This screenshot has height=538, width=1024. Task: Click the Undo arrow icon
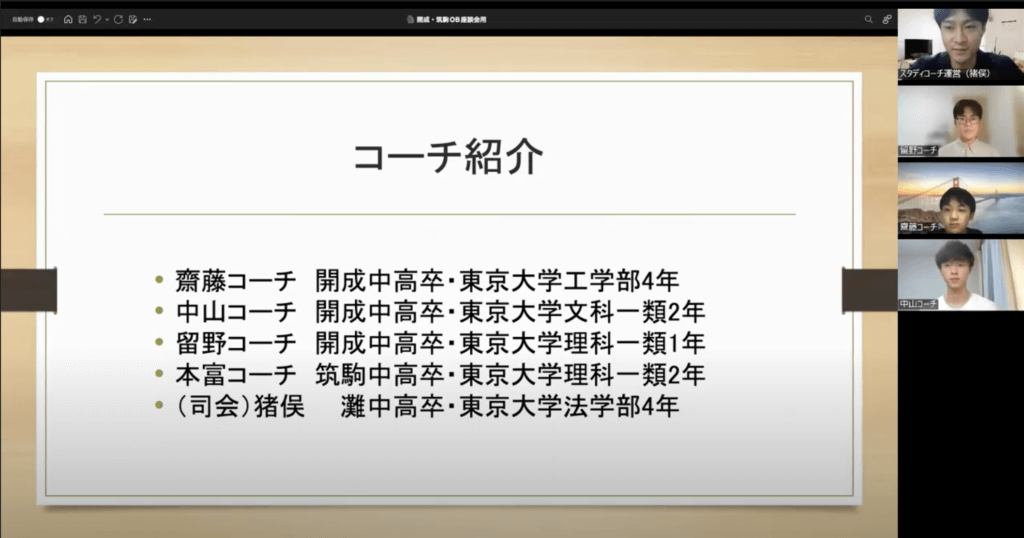96,19
